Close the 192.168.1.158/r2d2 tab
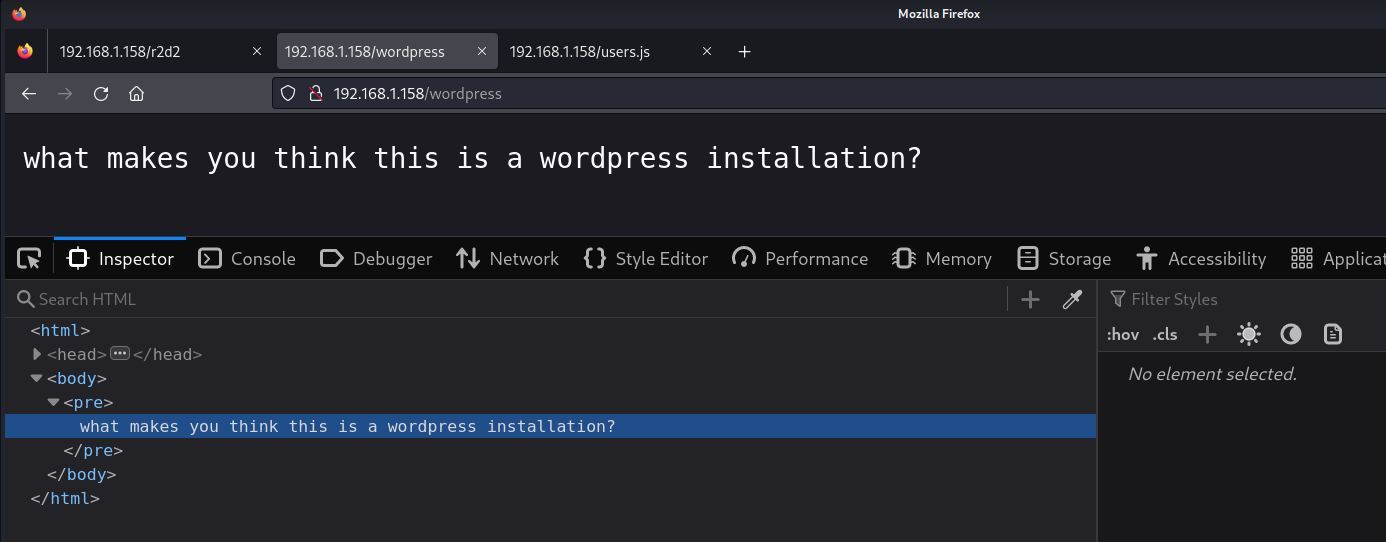Image resolution: width=1386 pixels, height=542 pixels. pos(257,51)
